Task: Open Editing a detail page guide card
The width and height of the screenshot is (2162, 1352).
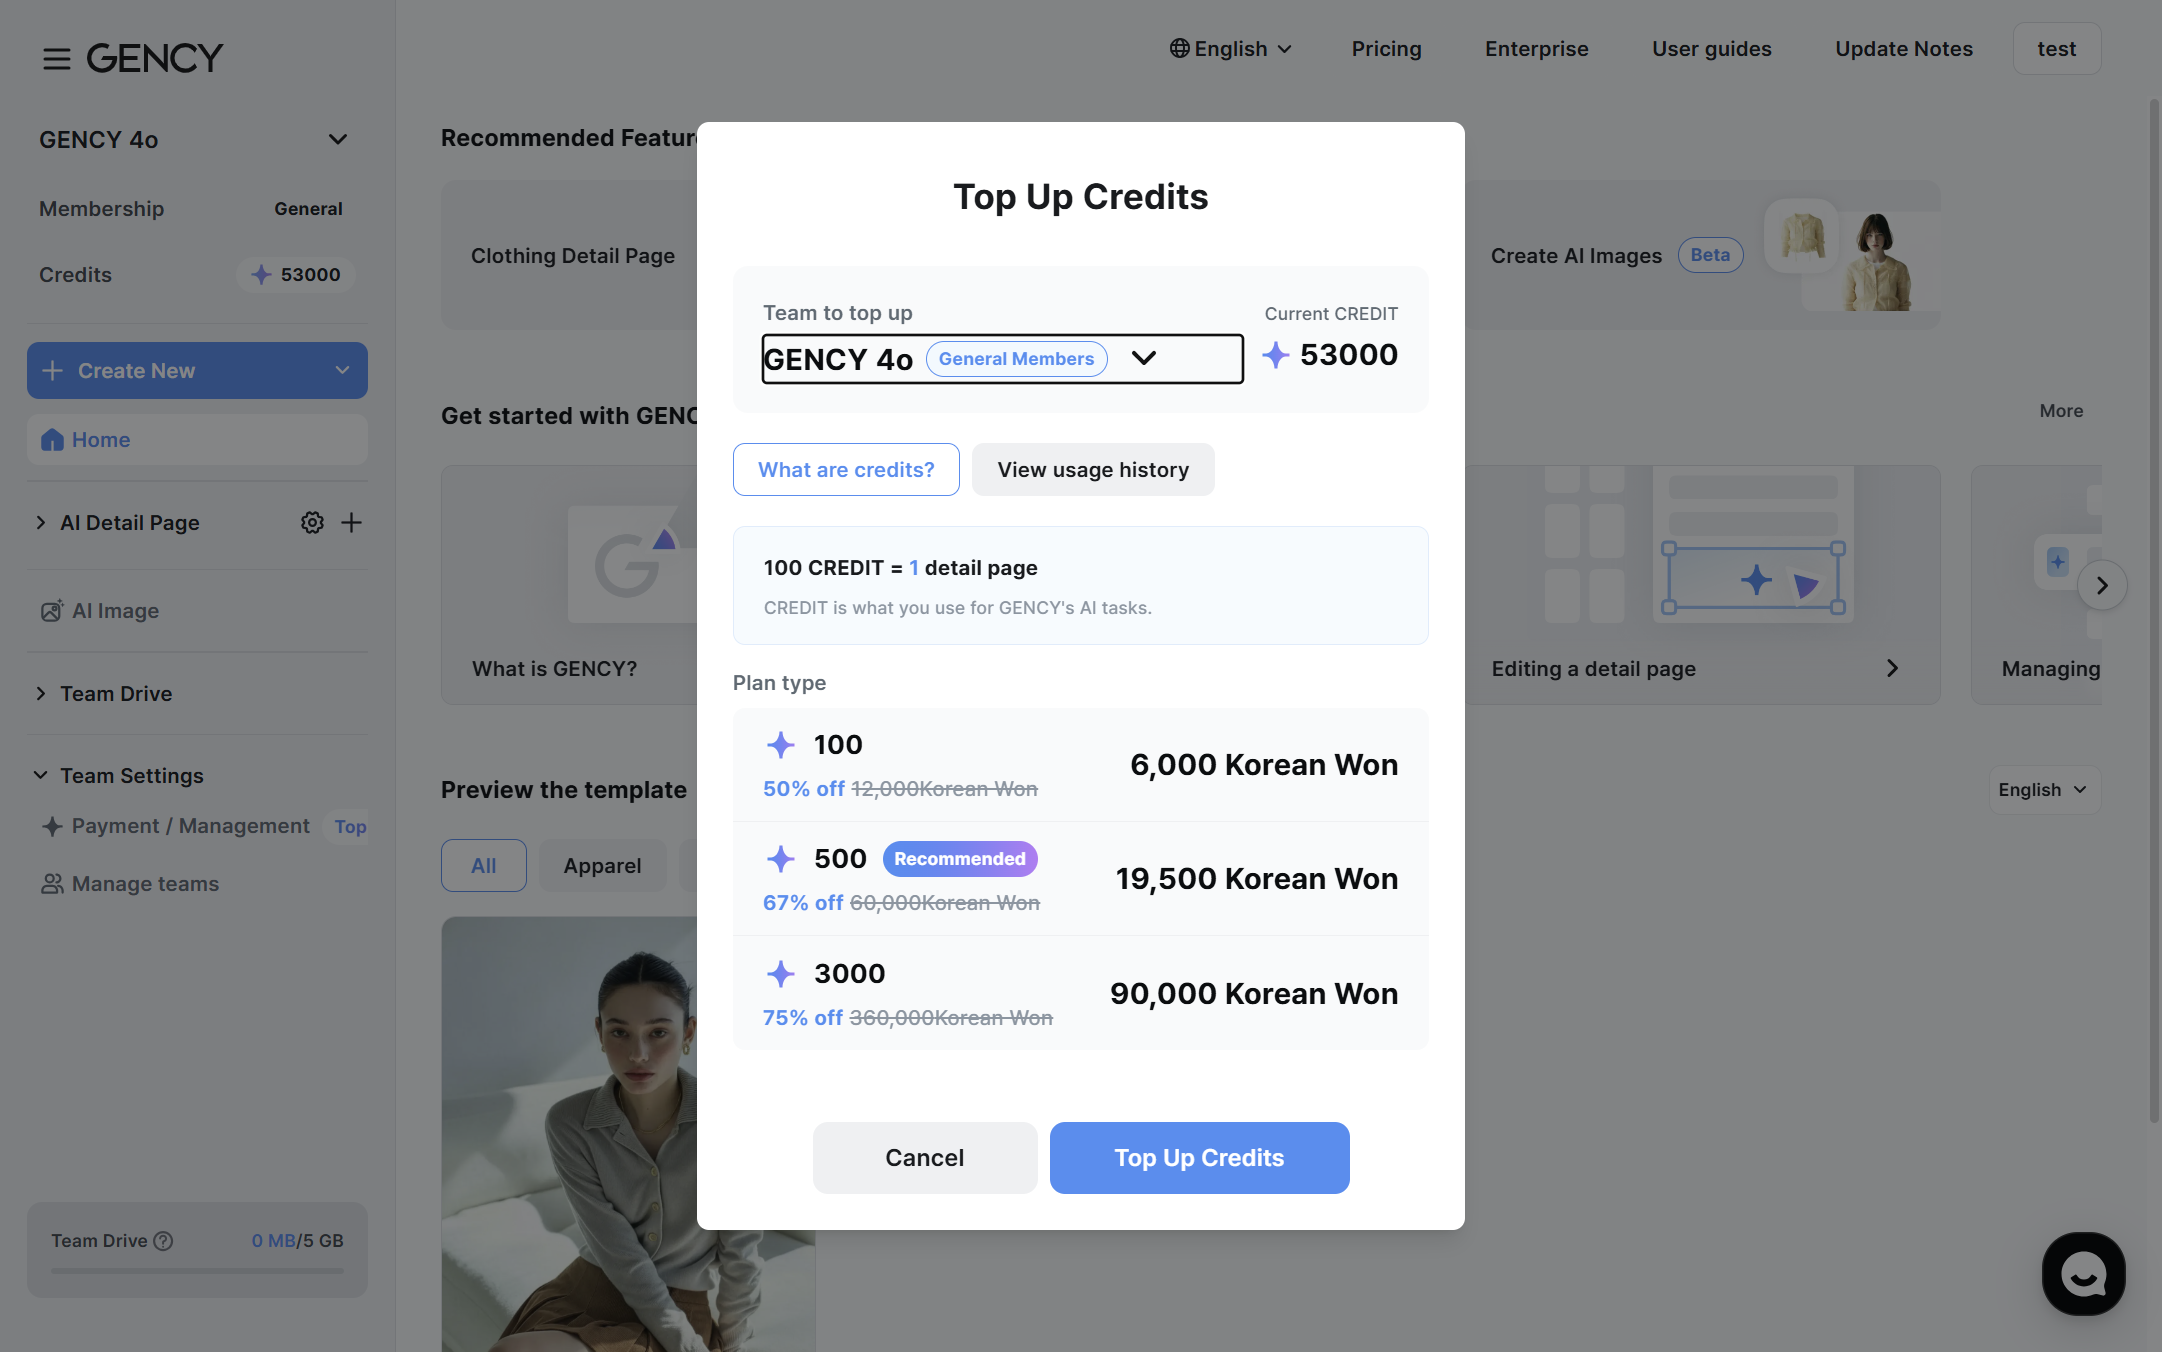Action: point(1703,585)
